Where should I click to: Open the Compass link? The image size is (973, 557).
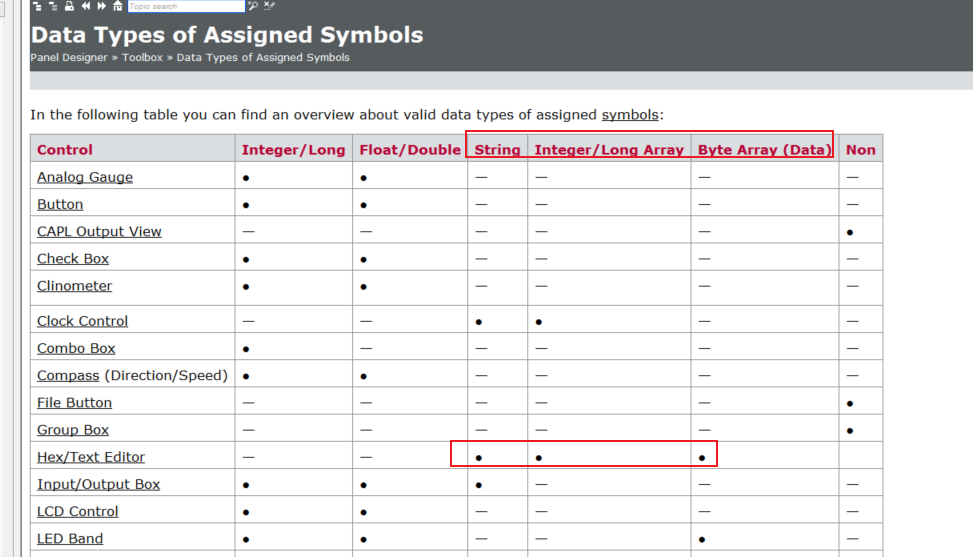(68, 376)
